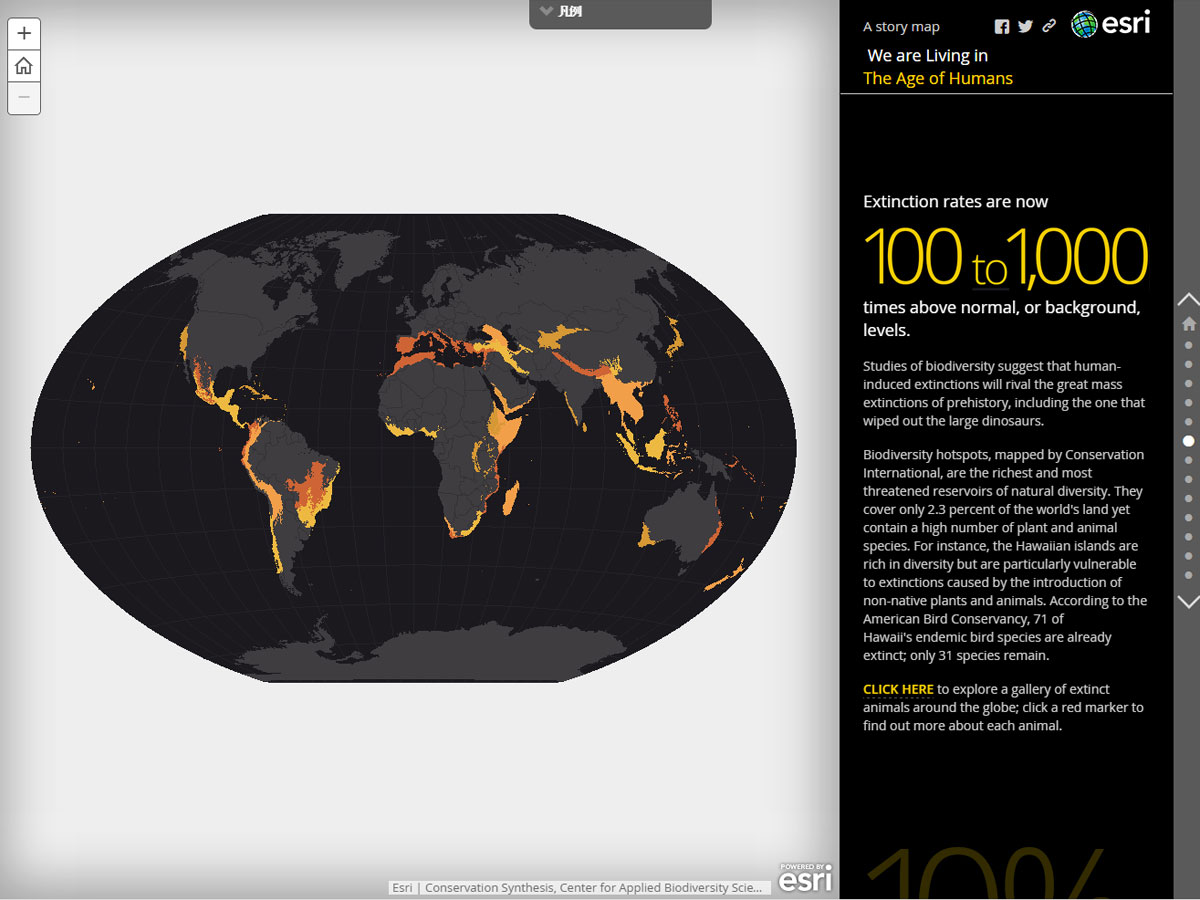
Task: Open 'The Age of Humans' title
Action: pyautogui.click(x=937, y=79)
